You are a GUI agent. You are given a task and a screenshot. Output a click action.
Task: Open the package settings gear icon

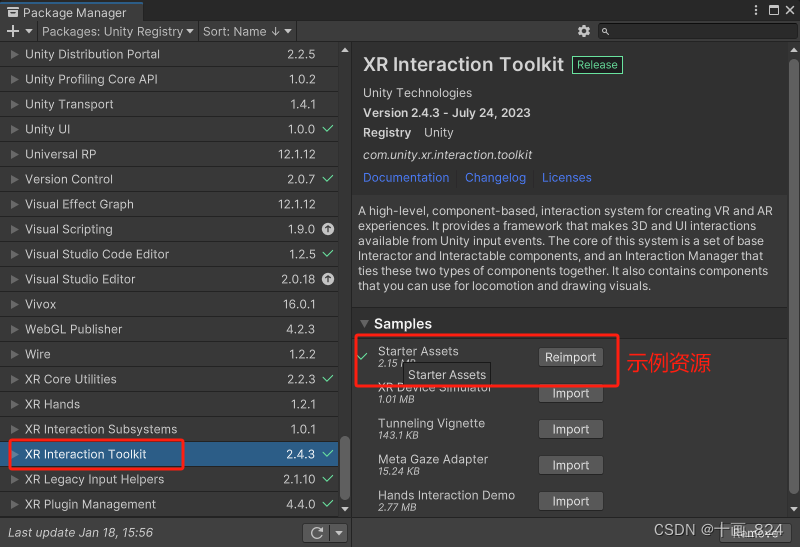pyautogui.click(x=584, y=31)
